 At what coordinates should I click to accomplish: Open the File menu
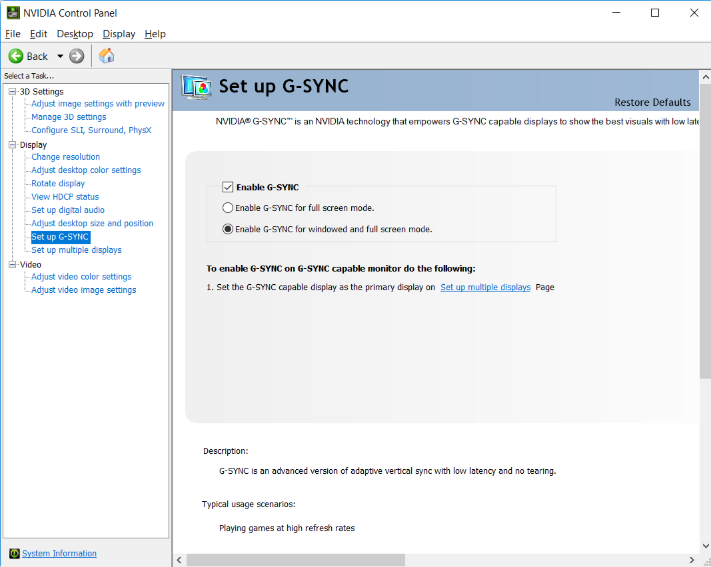tap(13, 34)
